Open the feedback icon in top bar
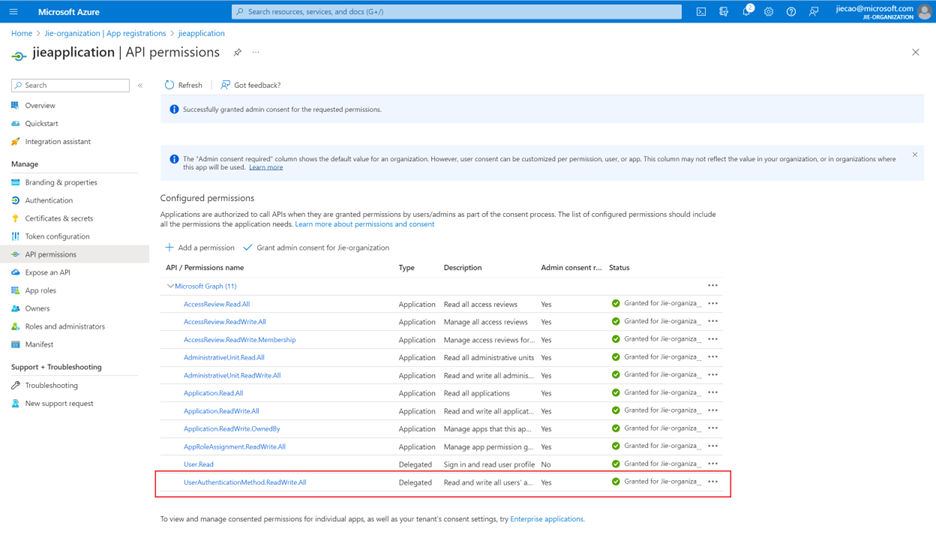The width and height of the screenshot is (936, 544). (814, 11)
